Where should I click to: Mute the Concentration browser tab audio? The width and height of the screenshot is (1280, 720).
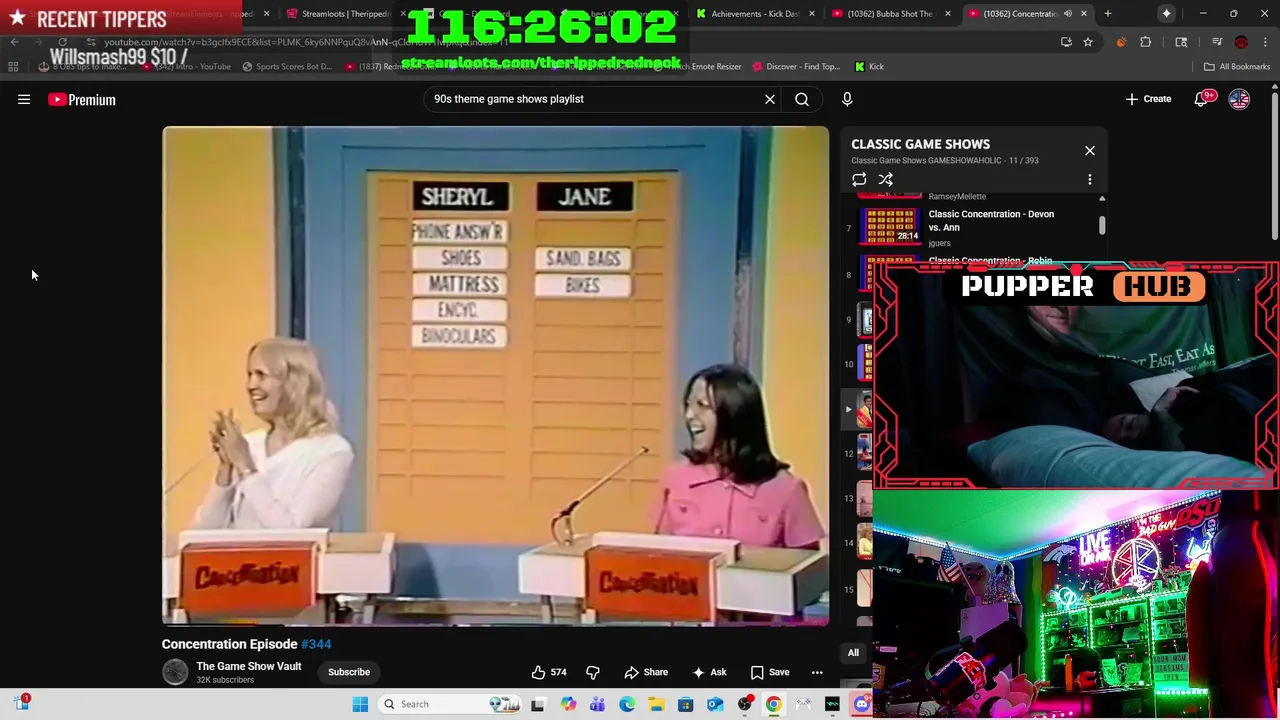pyautogui.click(x=1068, y=14)
